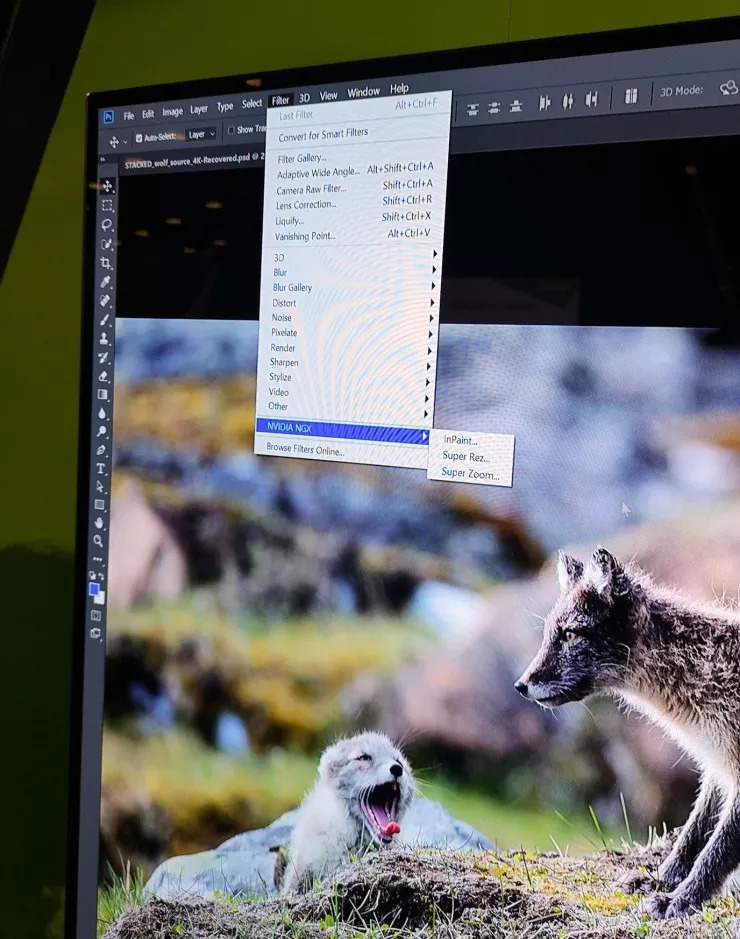Select the Clone Stamp tool
The height and width of the screenshot is (939, 740).
(x=104, y=338)
